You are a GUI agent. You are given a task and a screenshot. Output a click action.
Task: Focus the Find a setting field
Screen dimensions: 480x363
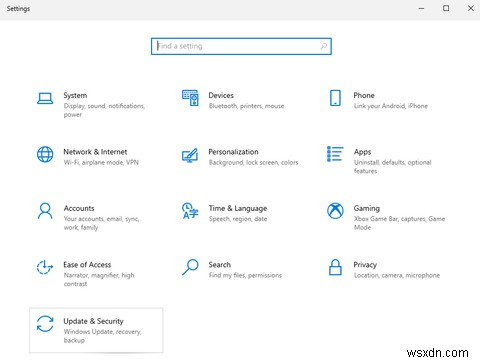click(x=241, y=46)
